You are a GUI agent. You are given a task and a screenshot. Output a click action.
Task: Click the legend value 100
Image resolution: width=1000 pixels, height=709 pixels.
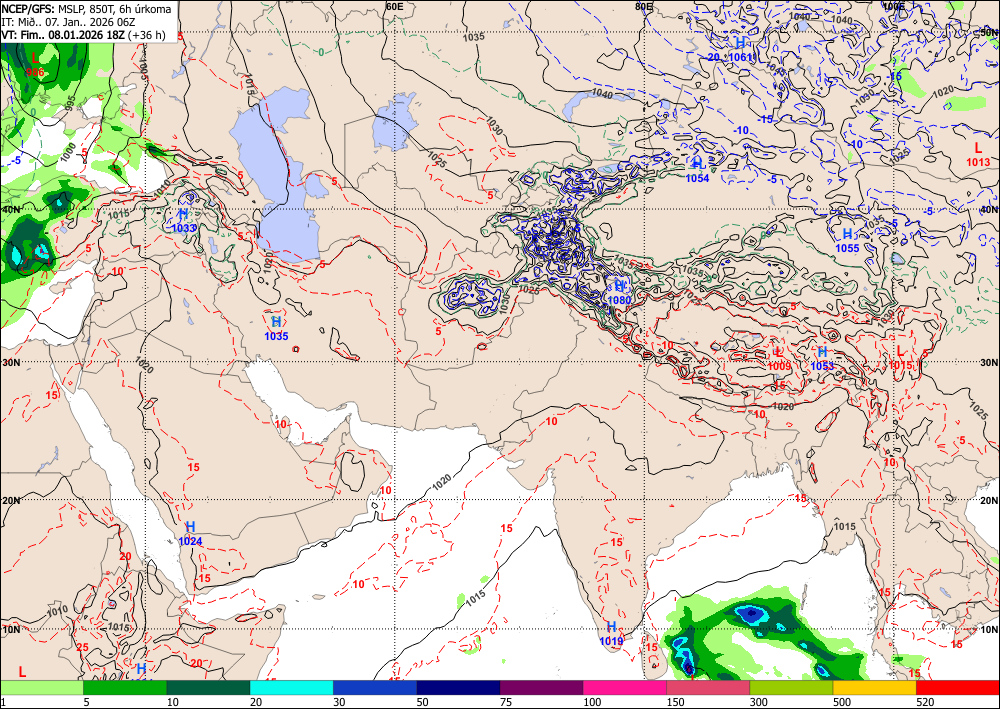coord(591,702)
